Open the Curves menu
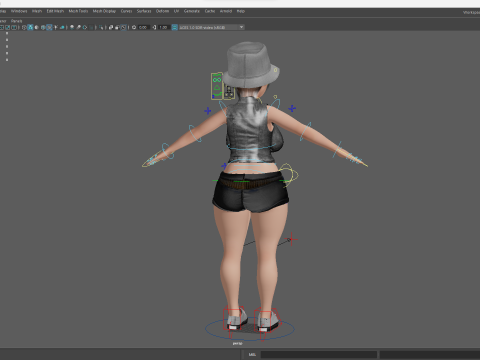 click(x=126, y=11)
